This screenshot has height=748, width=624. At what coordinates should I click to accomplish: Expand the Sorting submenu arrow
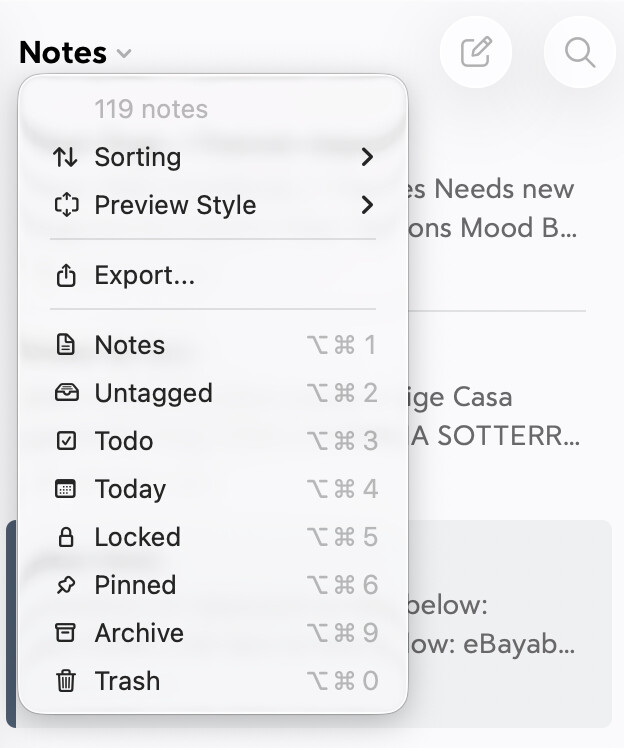(367, 157)
